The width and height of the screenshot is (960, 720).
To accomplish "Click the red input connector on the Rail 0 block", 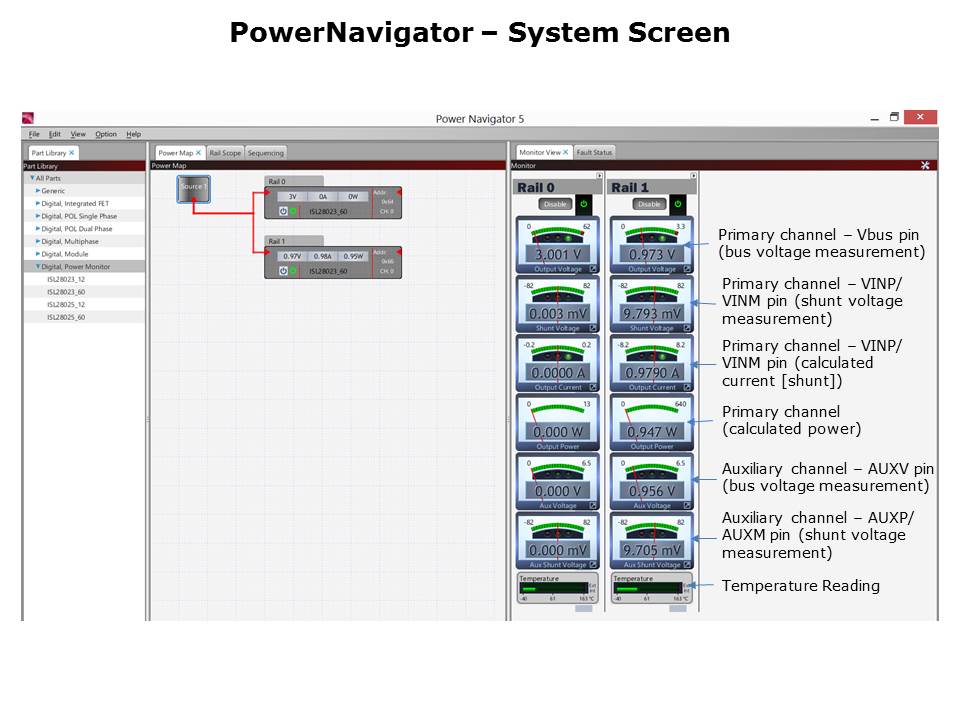I will [267, 192].
